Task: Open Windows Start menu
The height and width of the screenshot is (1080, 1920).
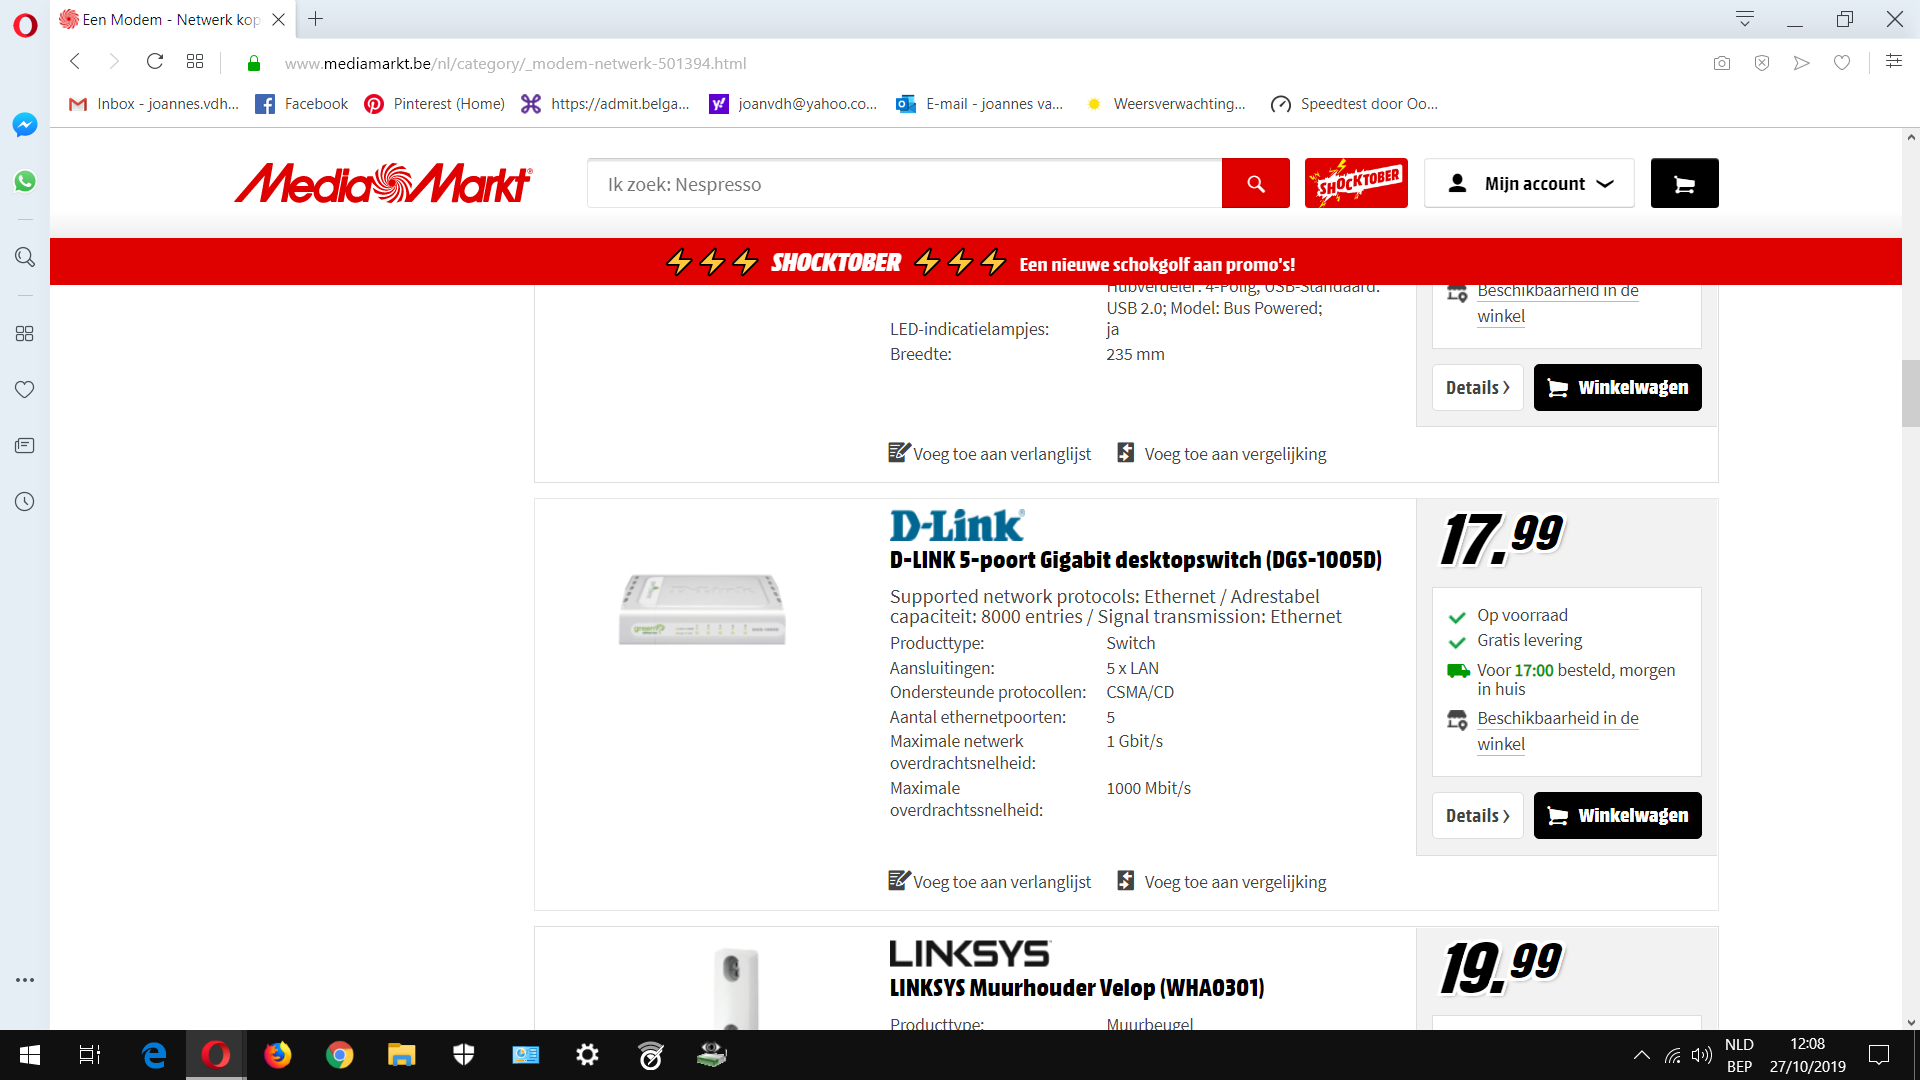Action: coord(30,1055)
